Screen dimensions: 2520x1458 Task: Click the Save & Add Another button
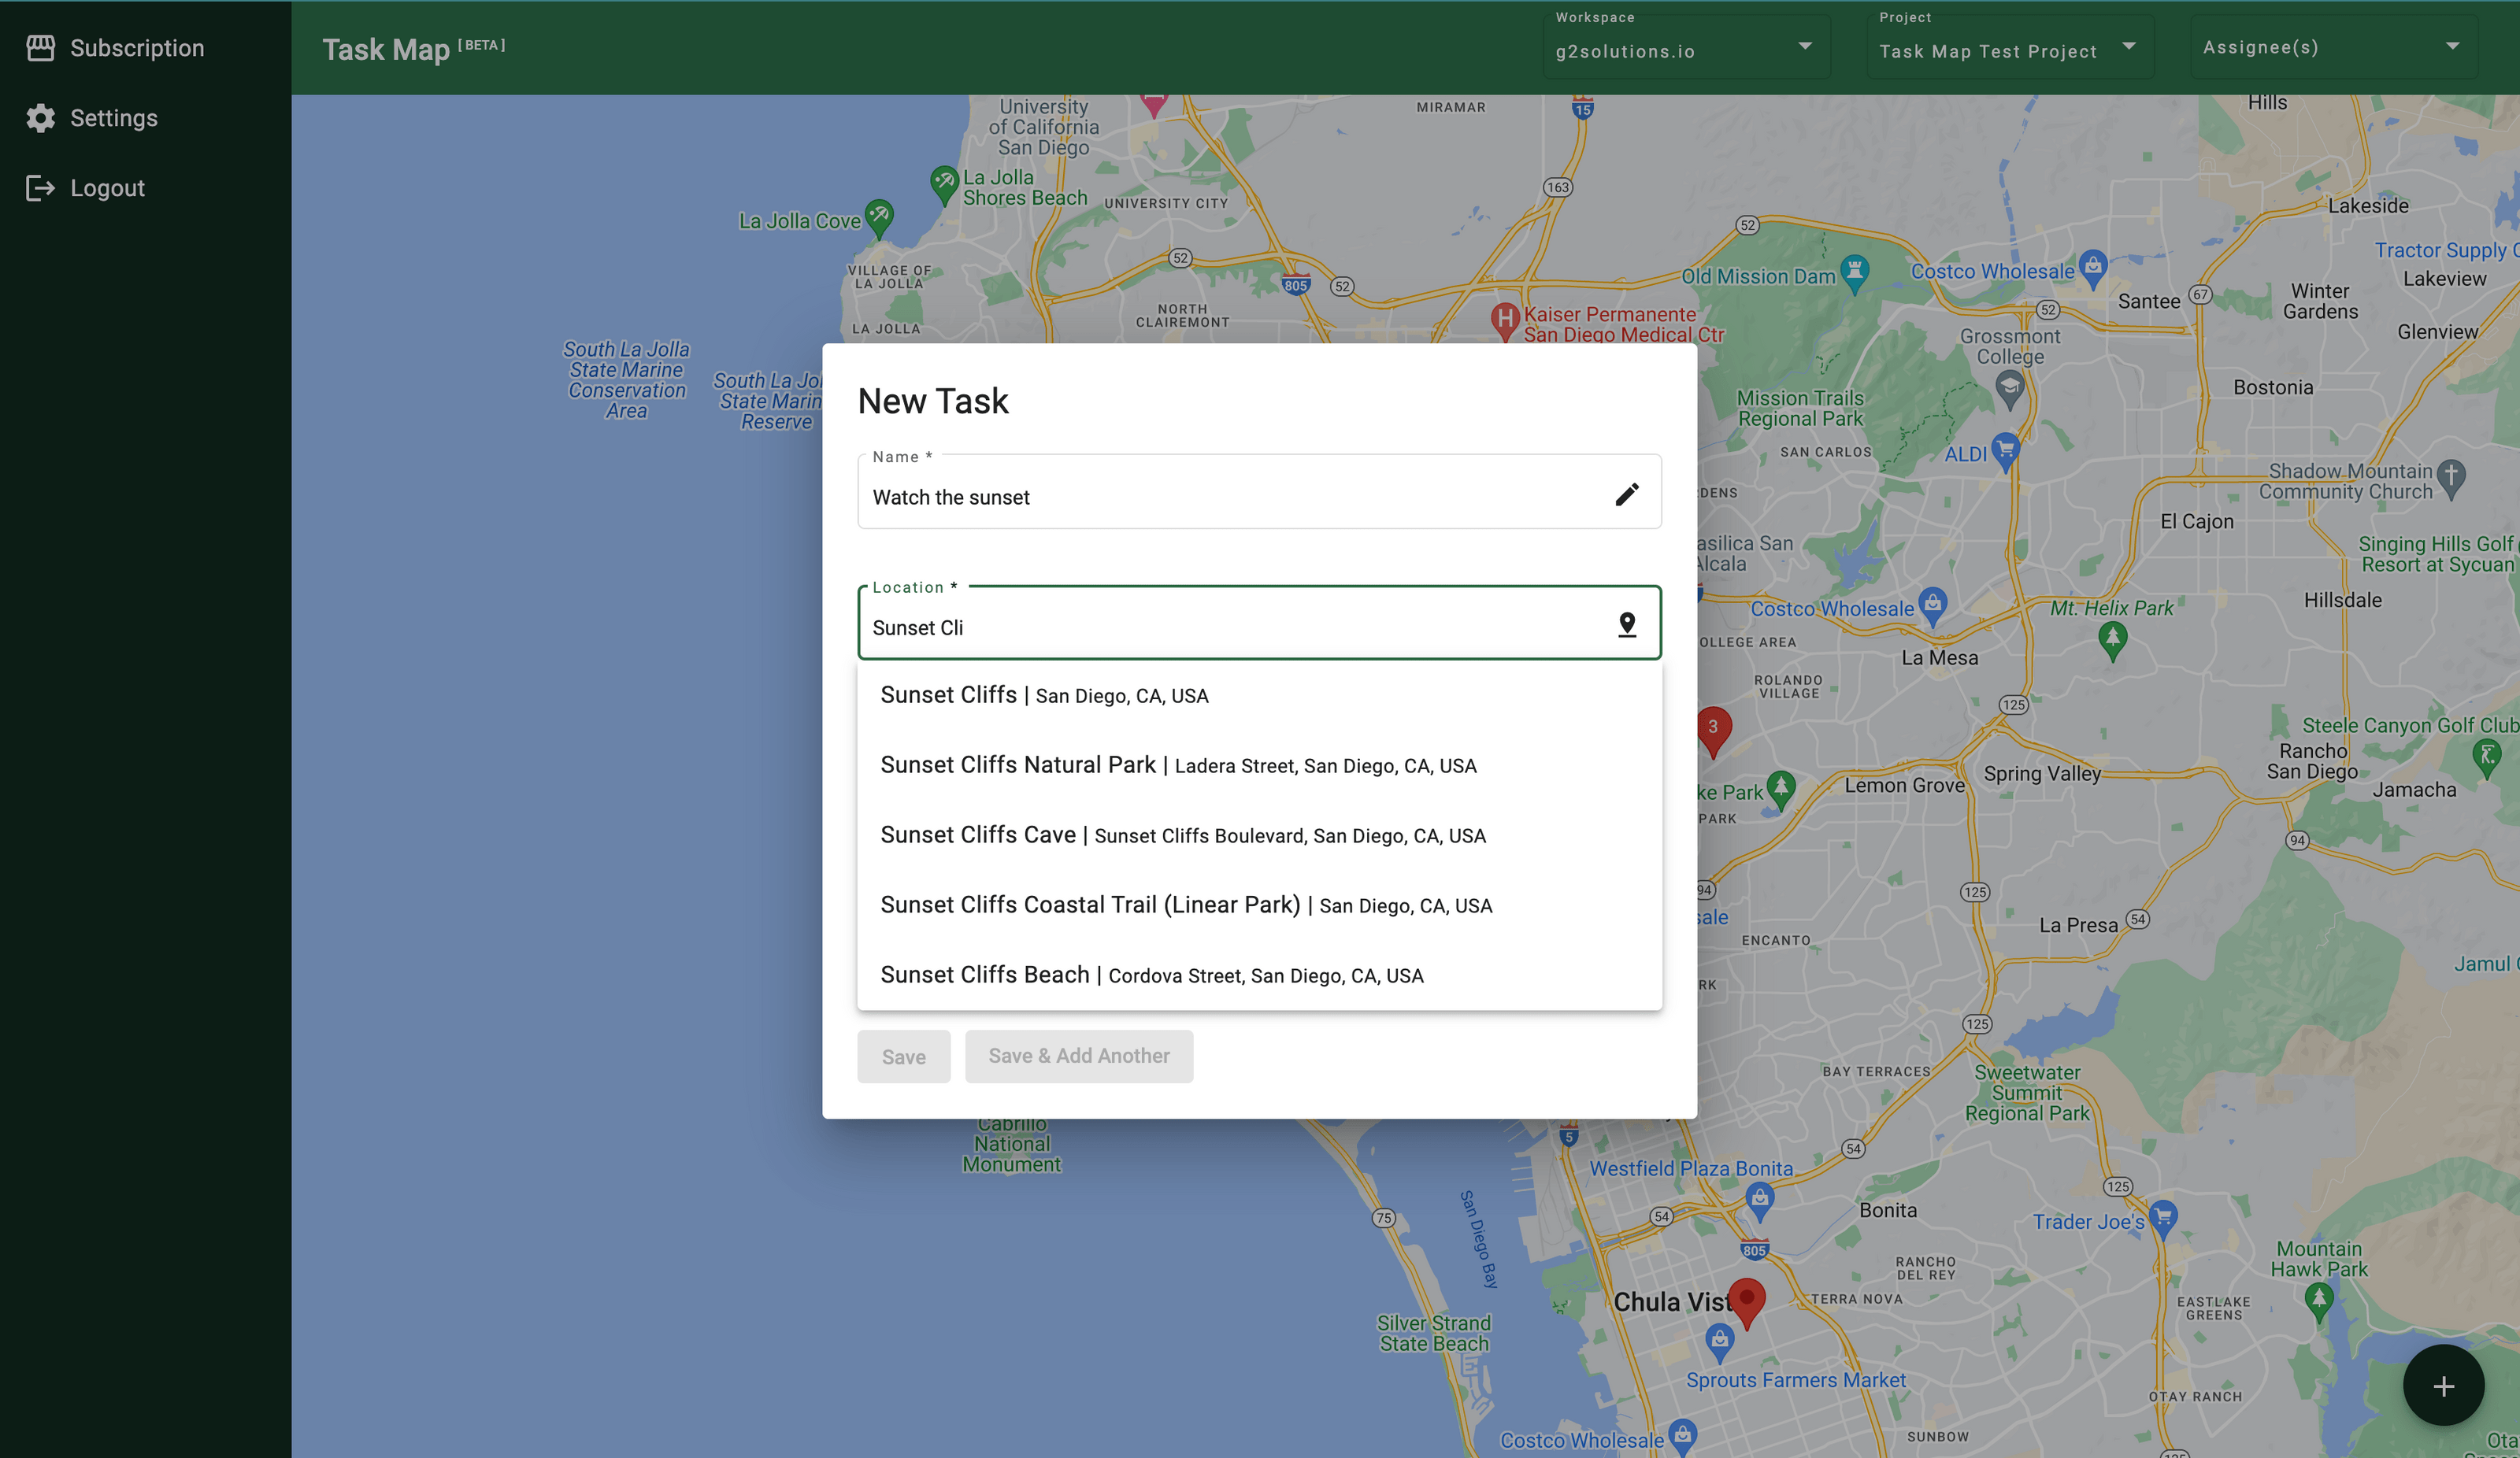(x=1079, y=1056)
